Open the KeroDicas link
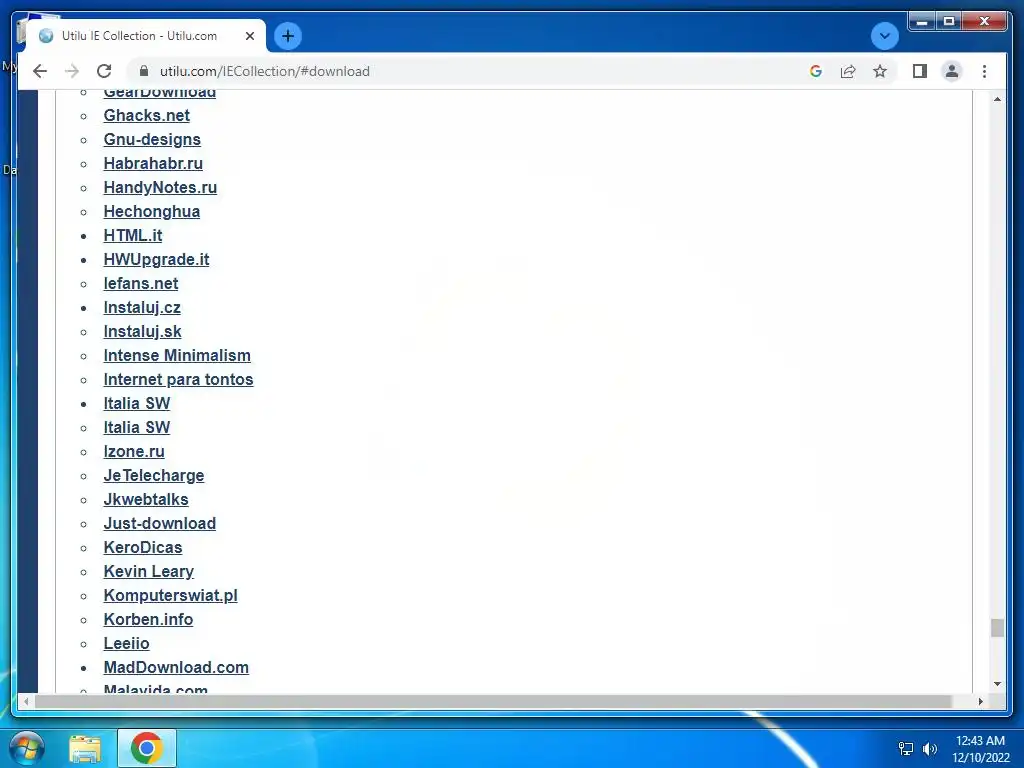The image size is (1024, 768). point(142,548)
